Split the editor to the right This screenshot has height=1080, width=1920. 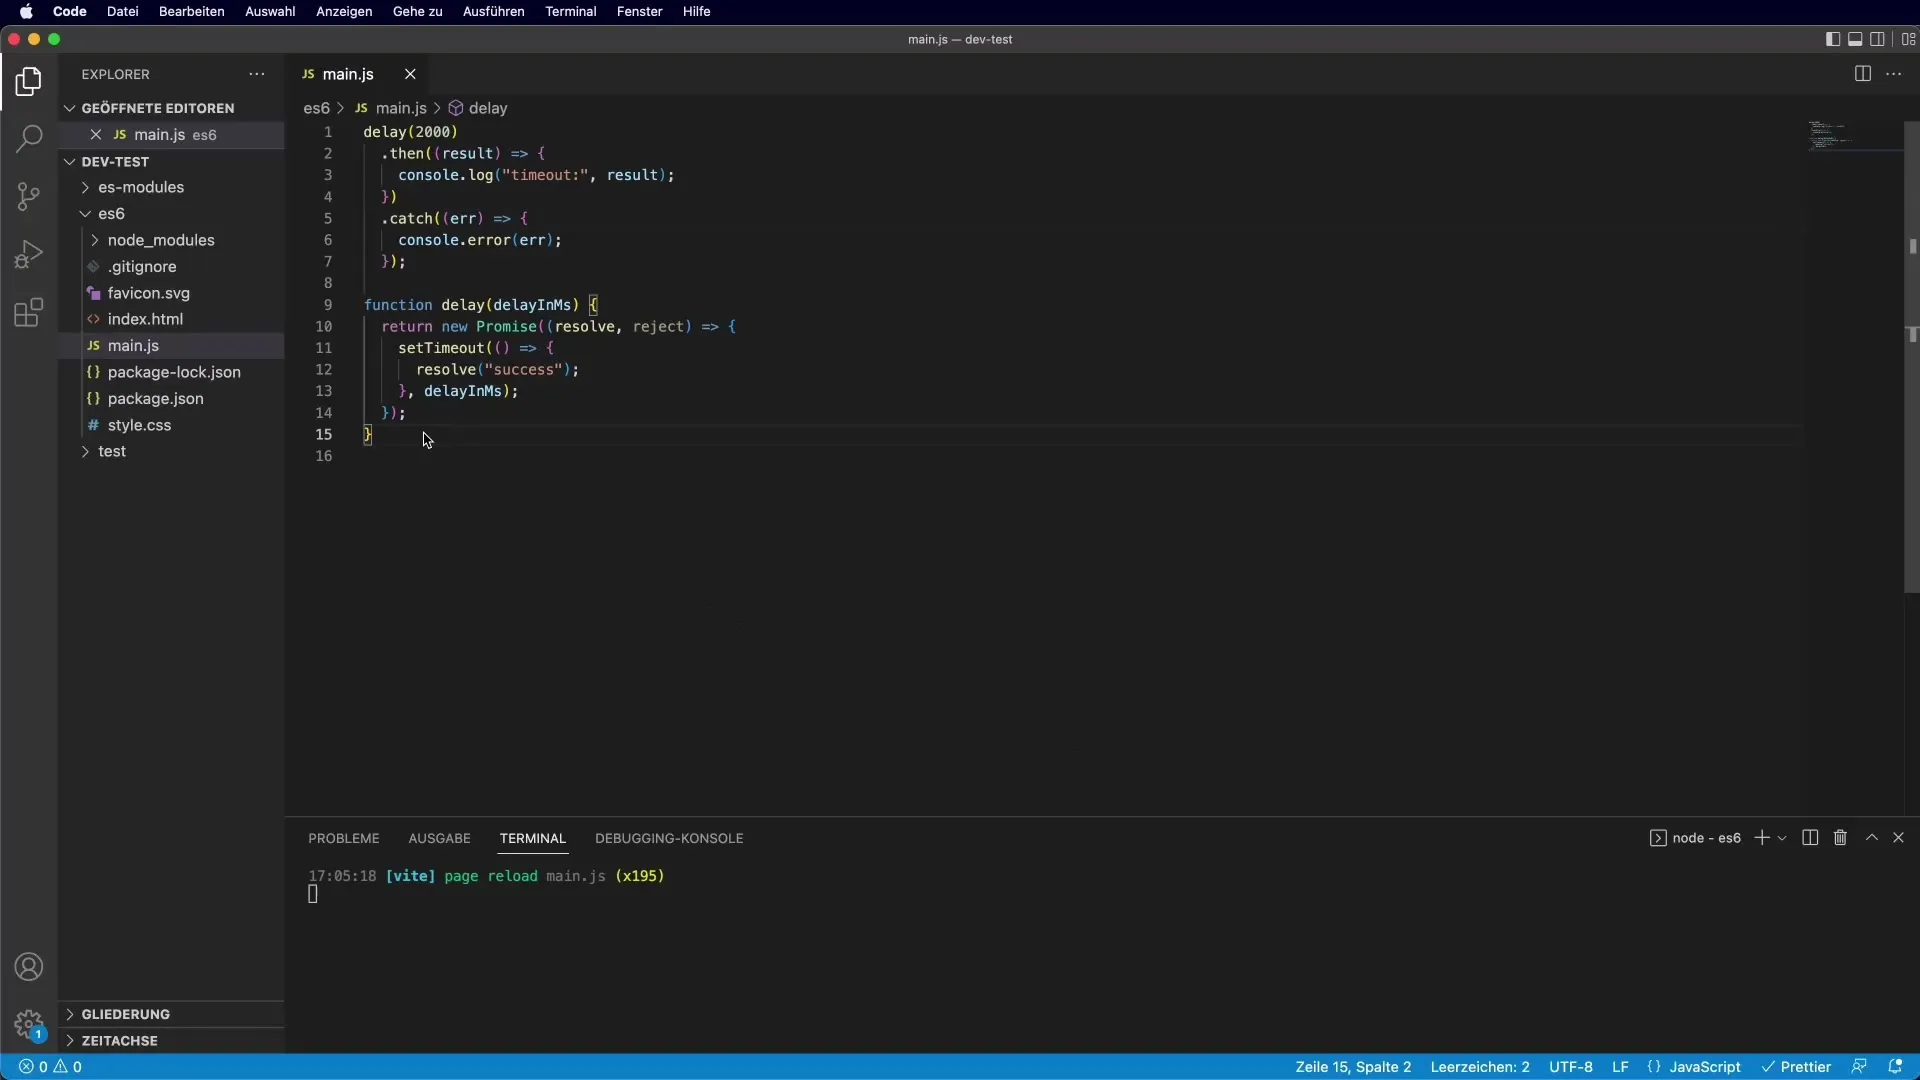(x=1862, y=74)
